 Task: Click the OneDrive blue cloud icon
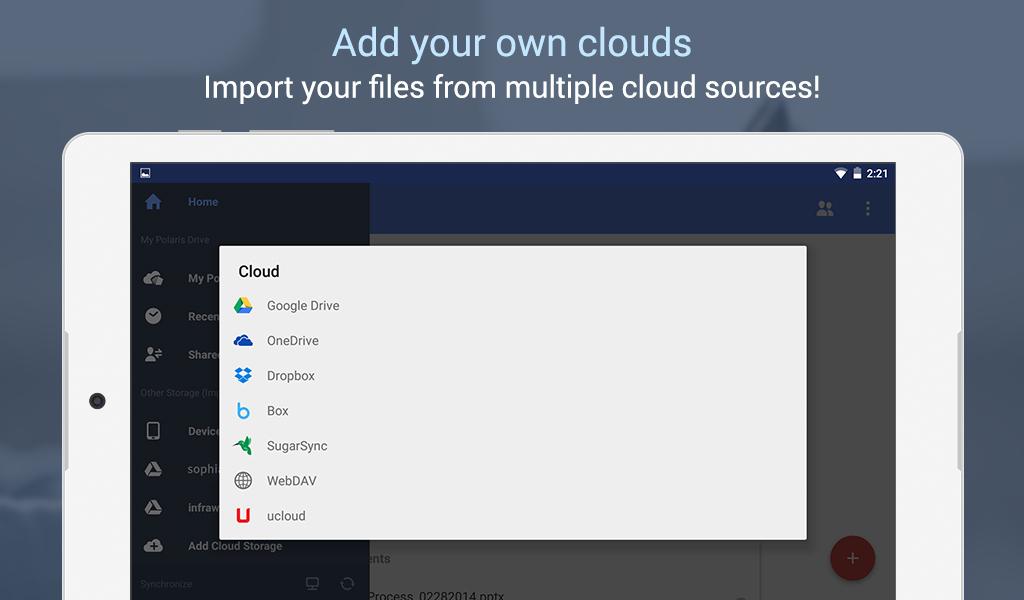tap(243, 341)
